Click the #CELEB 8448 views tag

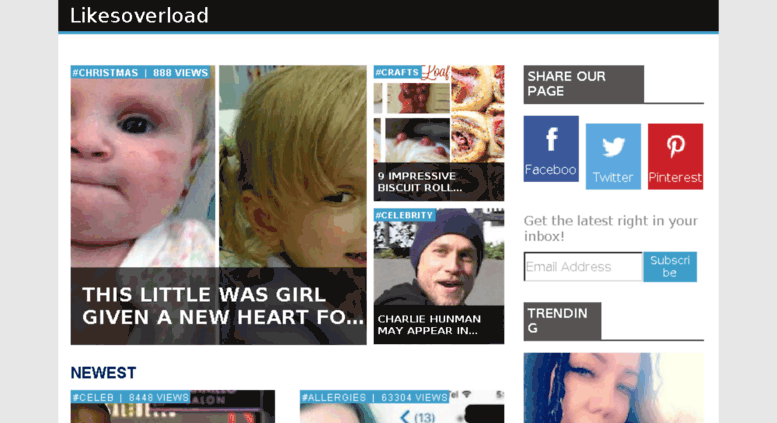point(131,397)
